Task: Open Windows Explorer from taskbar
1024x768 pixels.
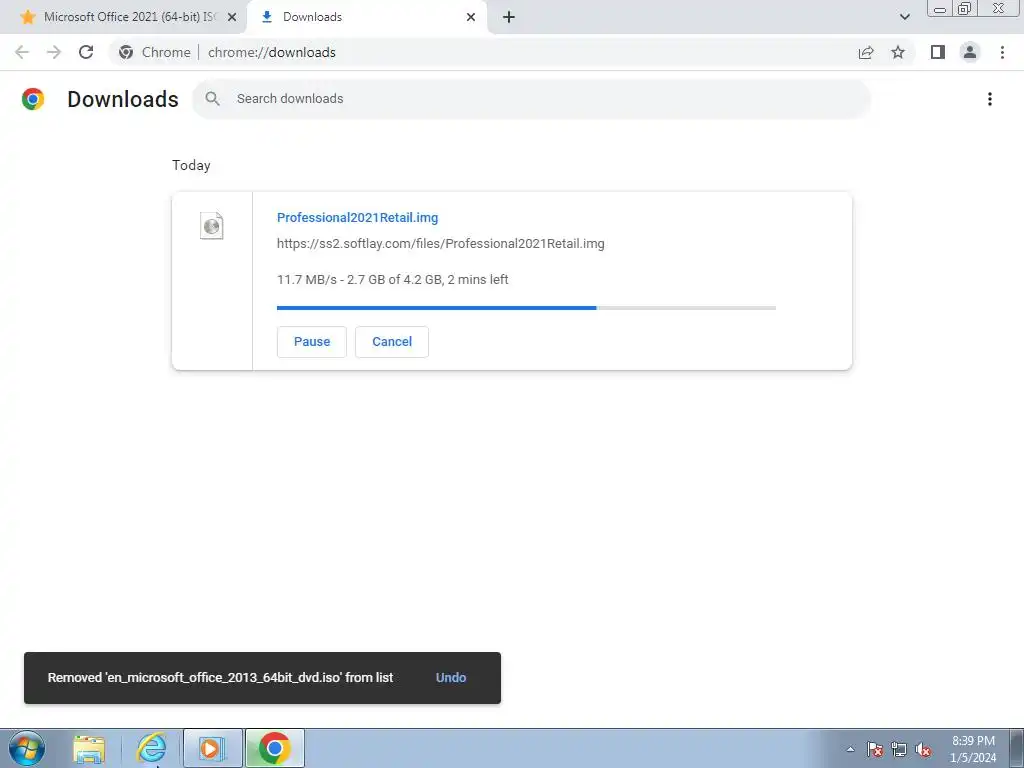Action: [89, 748]
